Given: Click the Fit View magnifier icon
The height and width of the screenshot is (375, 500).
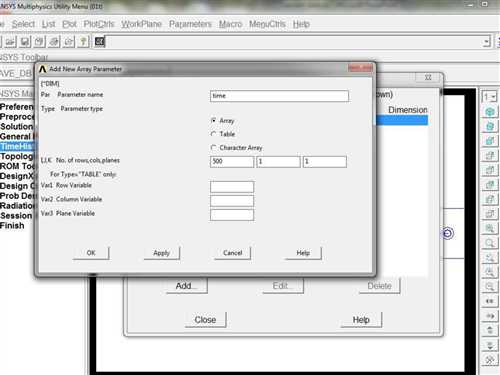Looking at the screenshot, I should pos(490,228).
